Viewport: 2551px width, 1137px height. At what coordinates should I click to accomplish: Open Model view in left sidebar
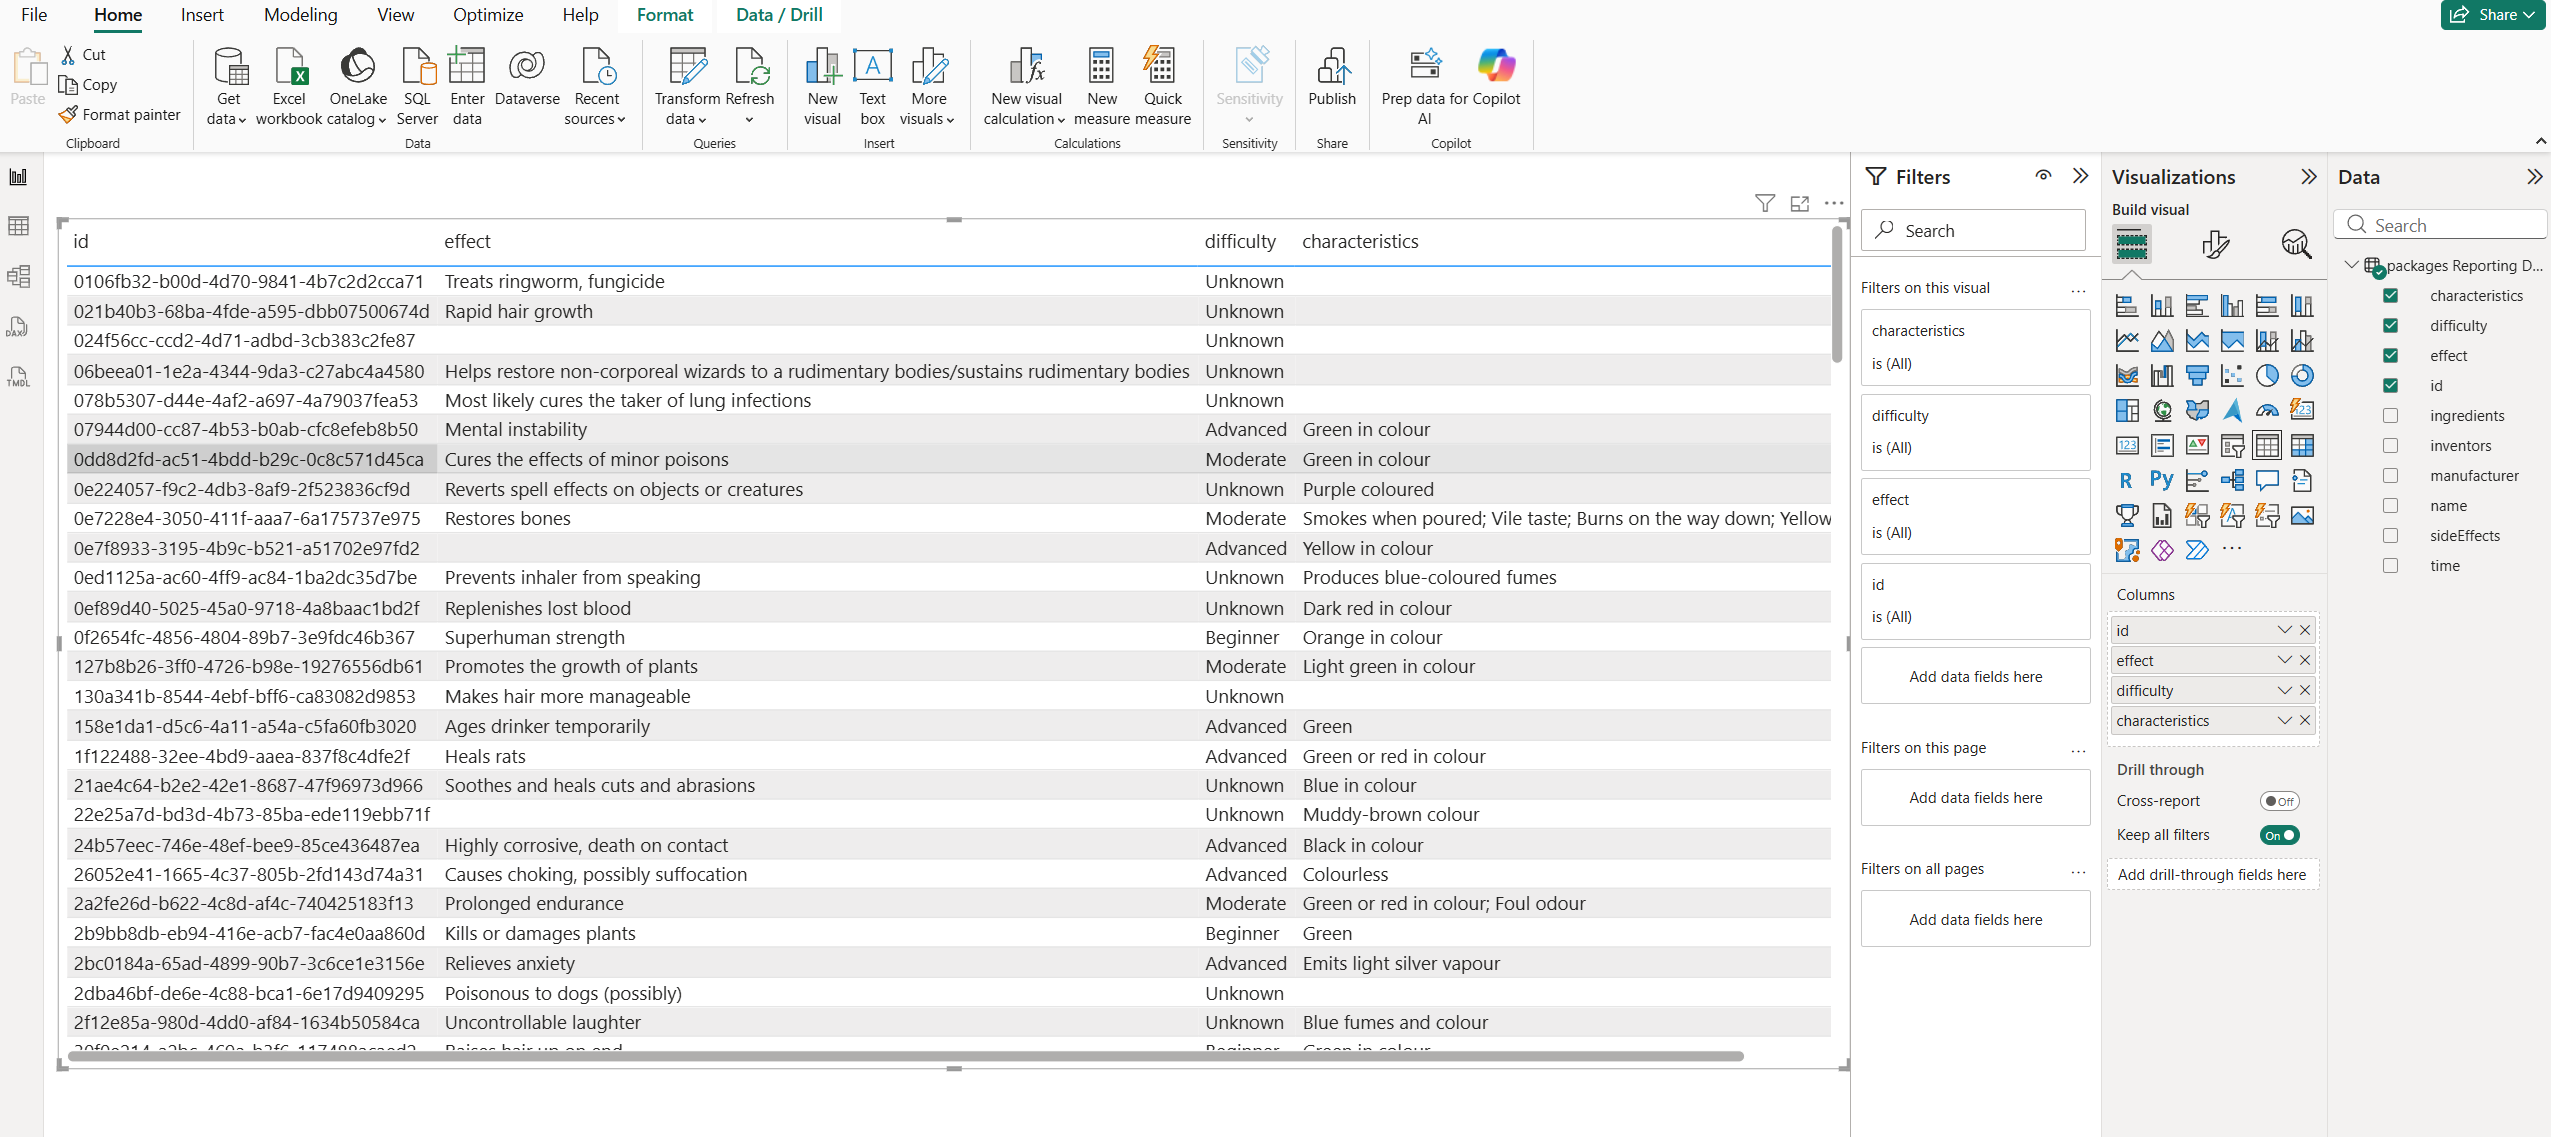18,276
